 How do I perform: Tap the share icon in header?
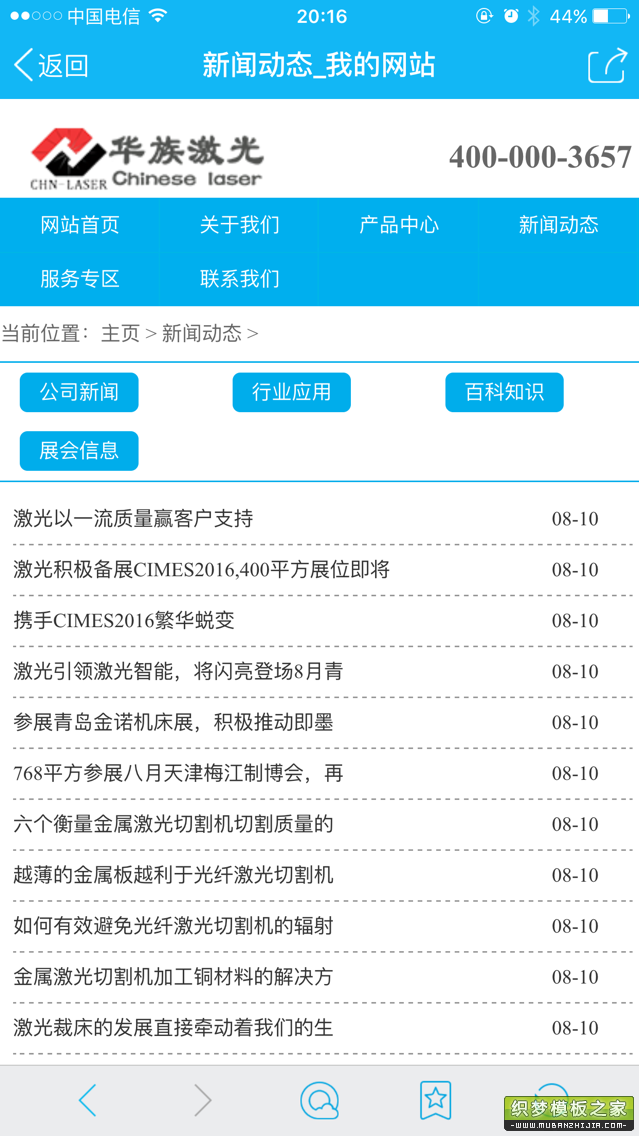(606, 66)
